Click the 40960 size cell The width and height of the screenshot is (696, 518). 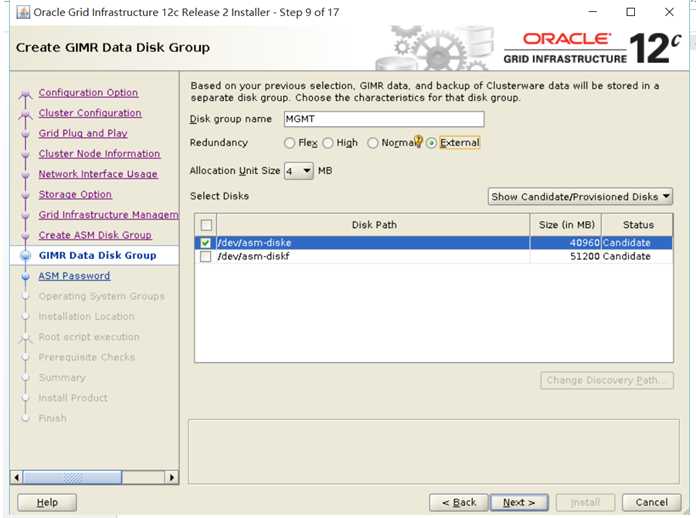pos(566,243)
